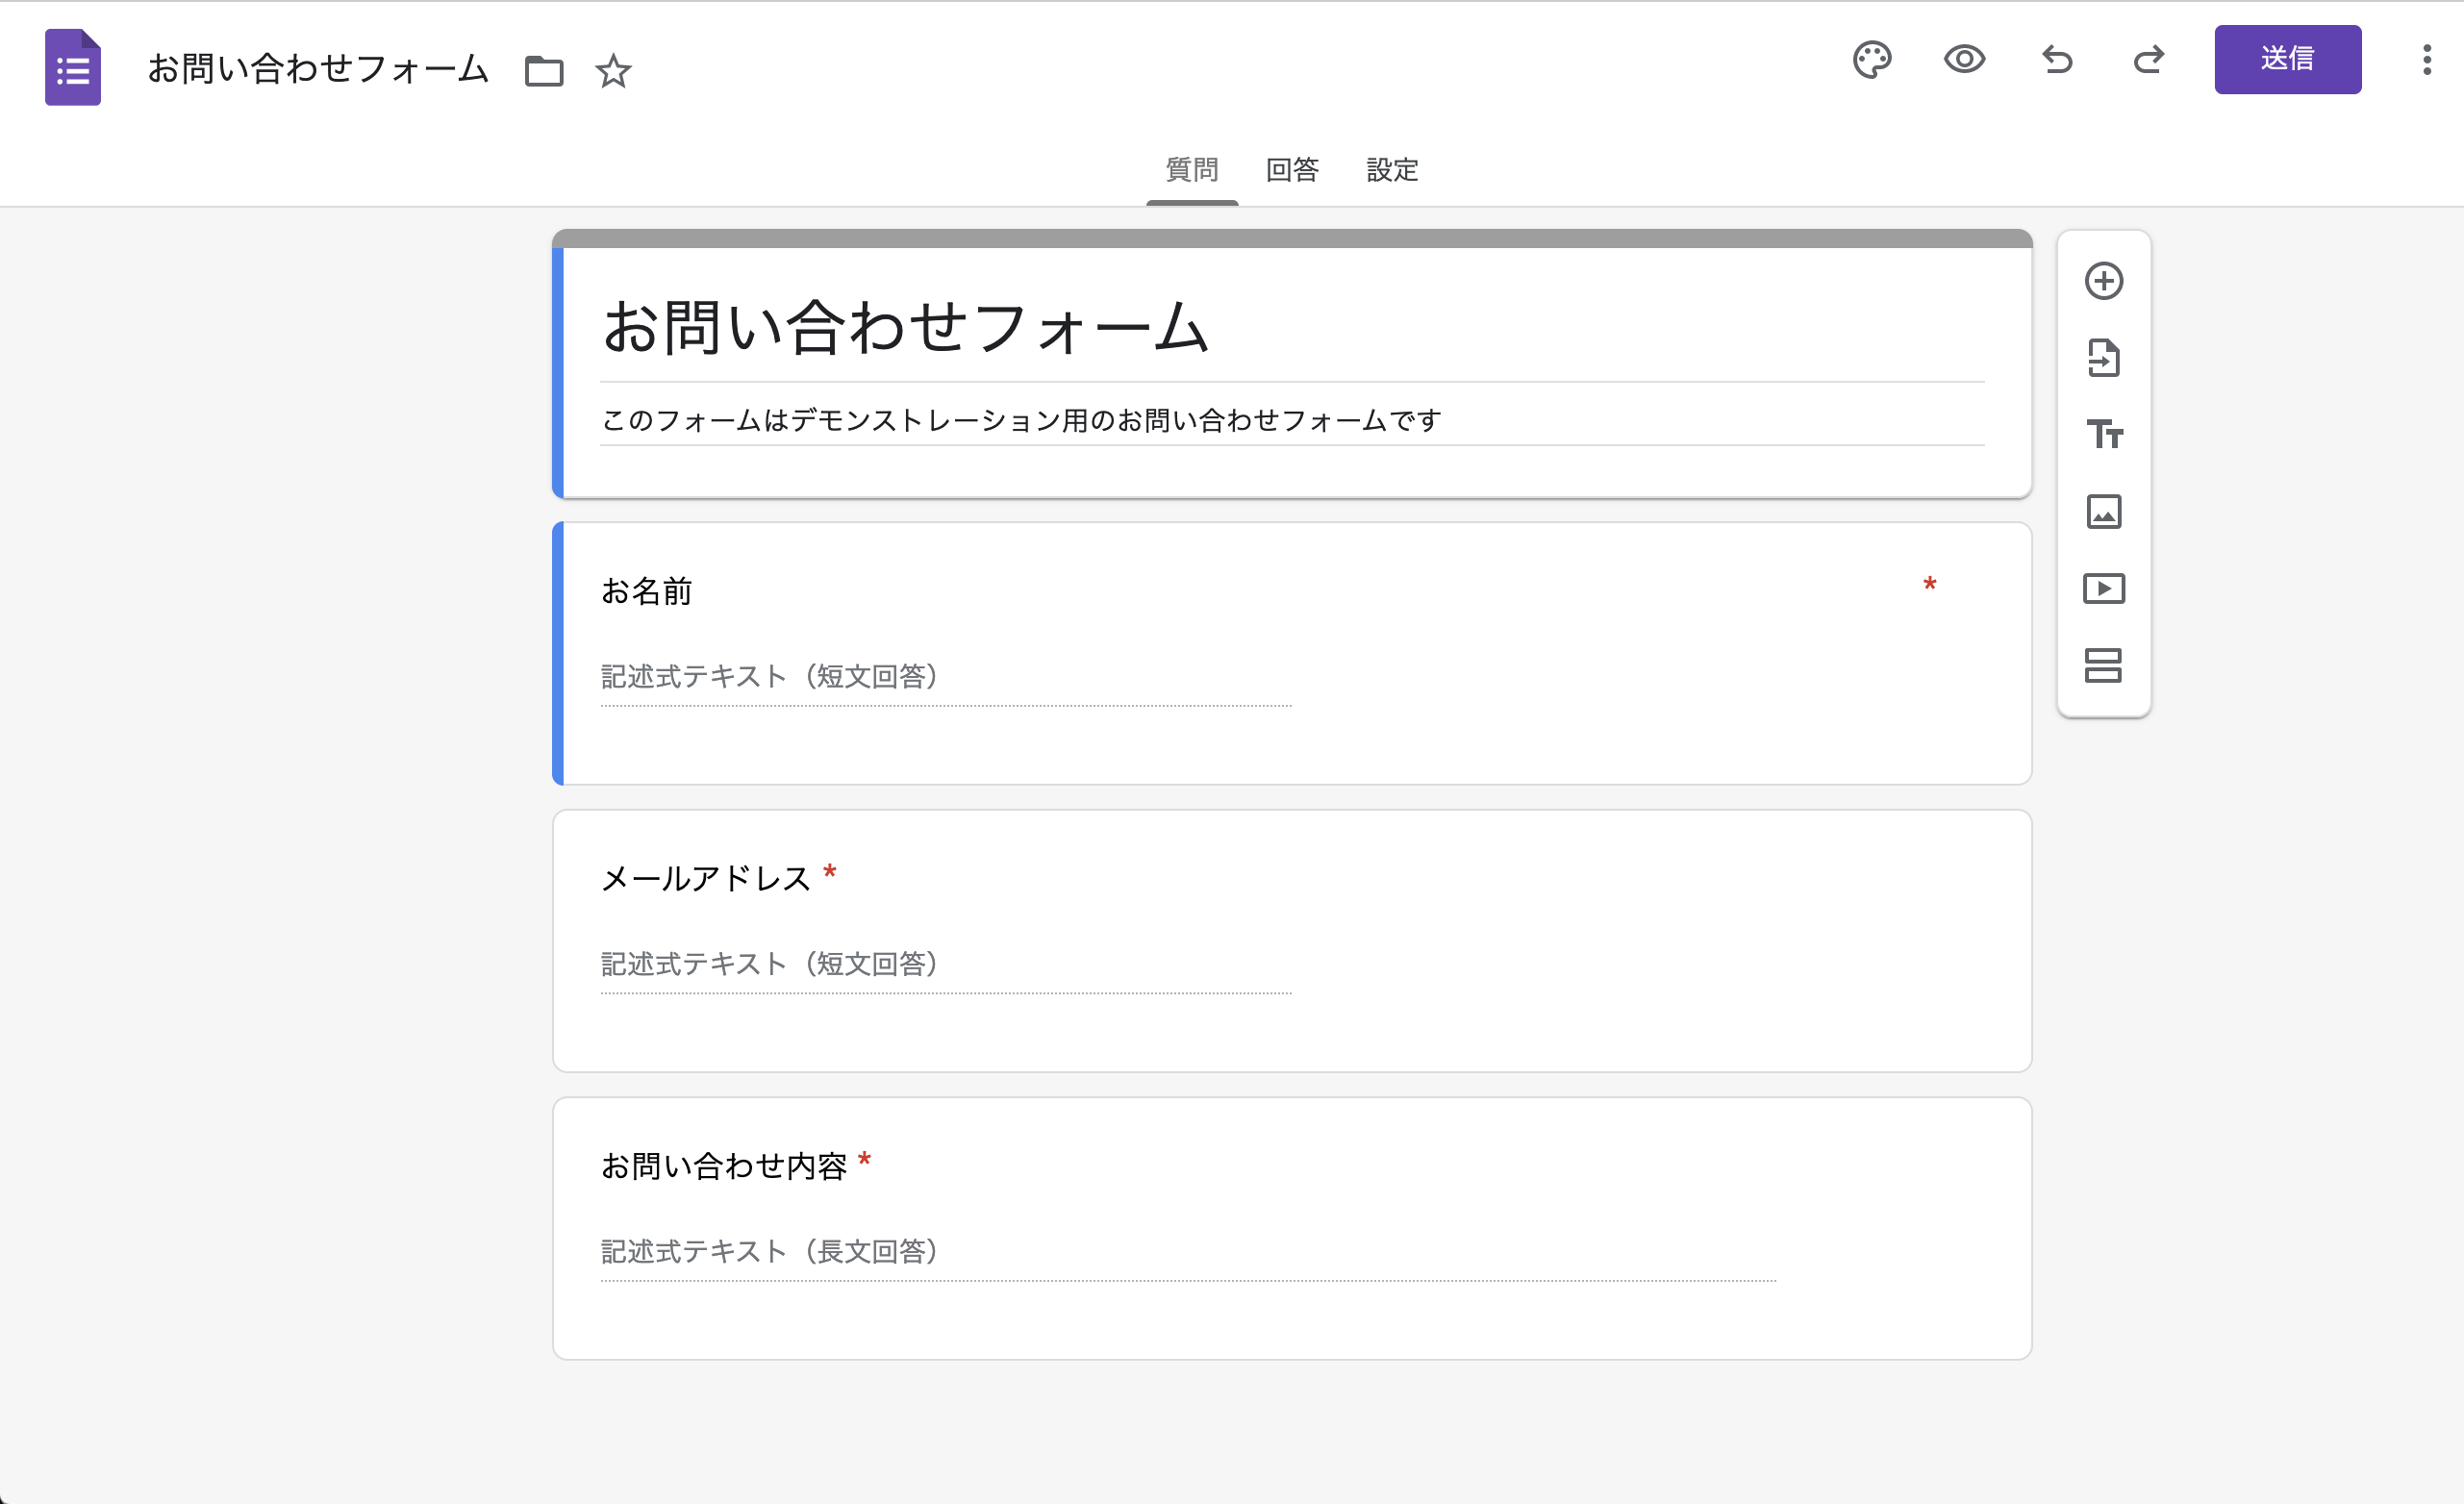The width and height of the screenshot is (2464, 1504).
Task: Switch to the 回答 tab
Action: click(1292, 170)
